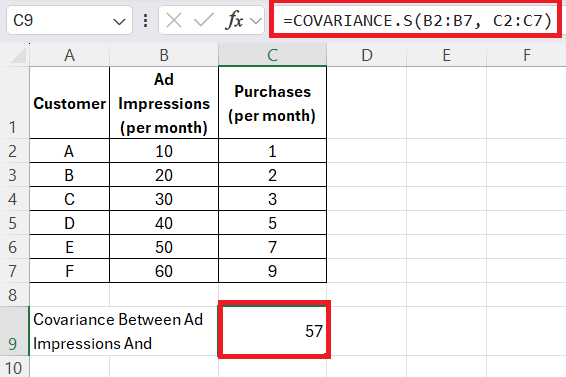566x377 pixels.
Task: Select purchases cell with value 7
Action: (273, 247)
